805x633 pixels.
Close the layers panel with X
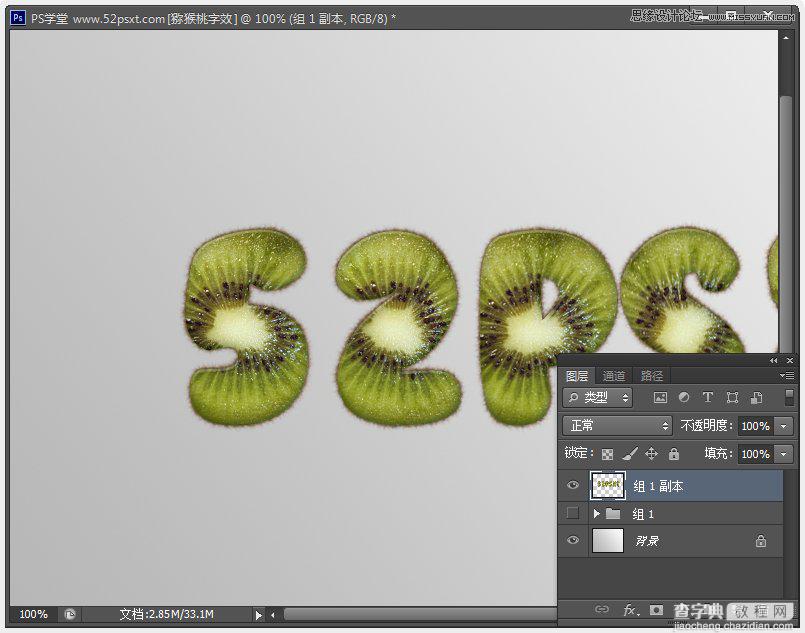coord(790,361)
